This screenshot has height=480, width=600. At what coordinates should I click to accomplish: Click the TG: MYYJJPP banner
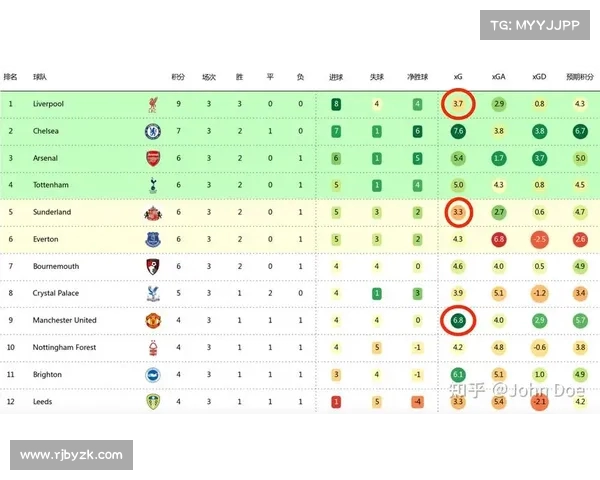pos(534,25)
